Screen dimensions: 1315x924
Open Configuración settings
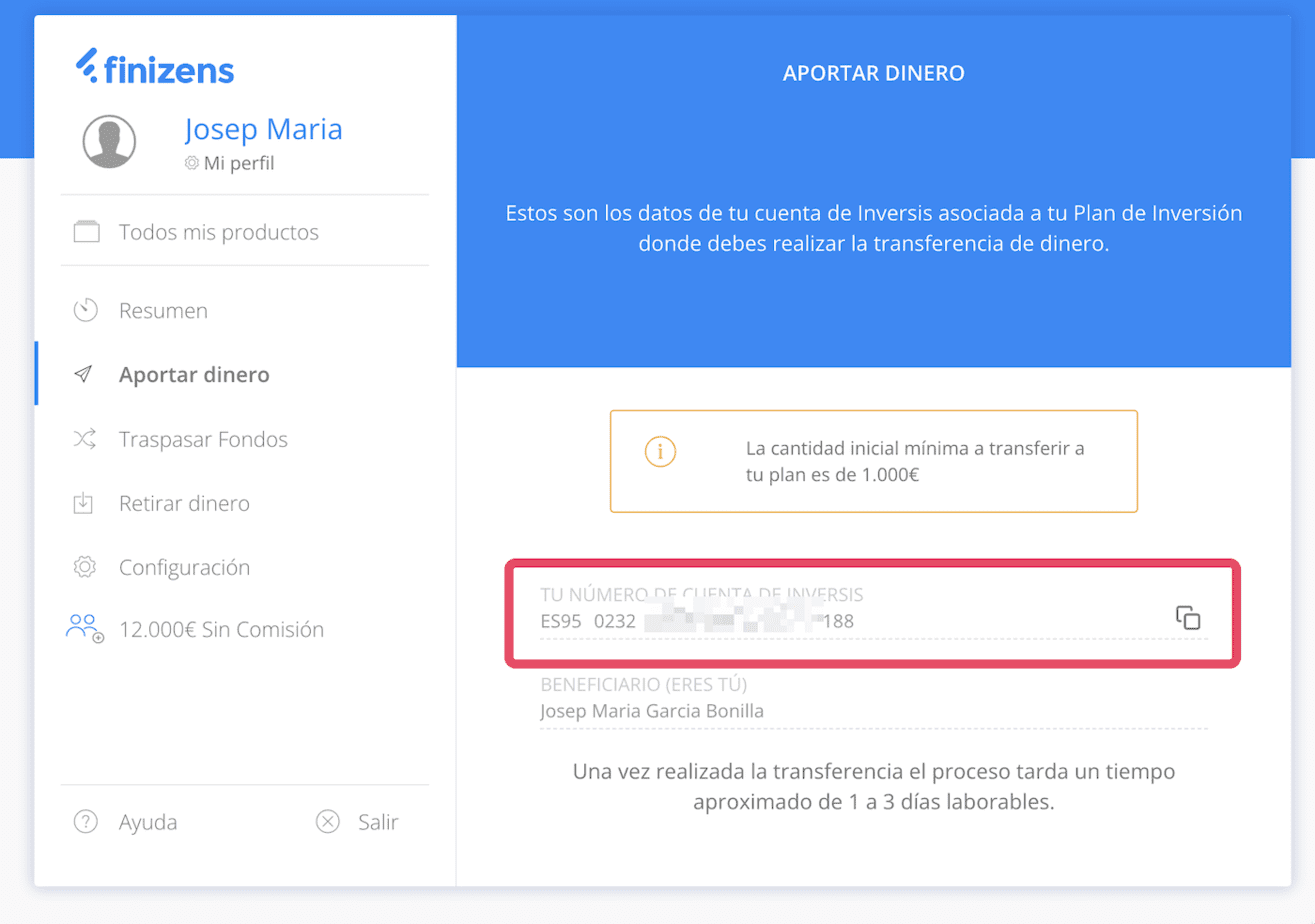(184, 567)
